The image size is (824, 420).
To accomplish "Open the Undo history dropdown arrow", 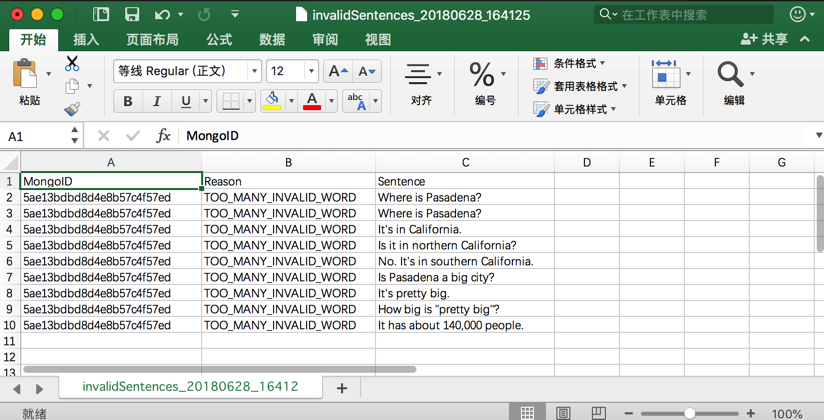I will coord(181,14).
